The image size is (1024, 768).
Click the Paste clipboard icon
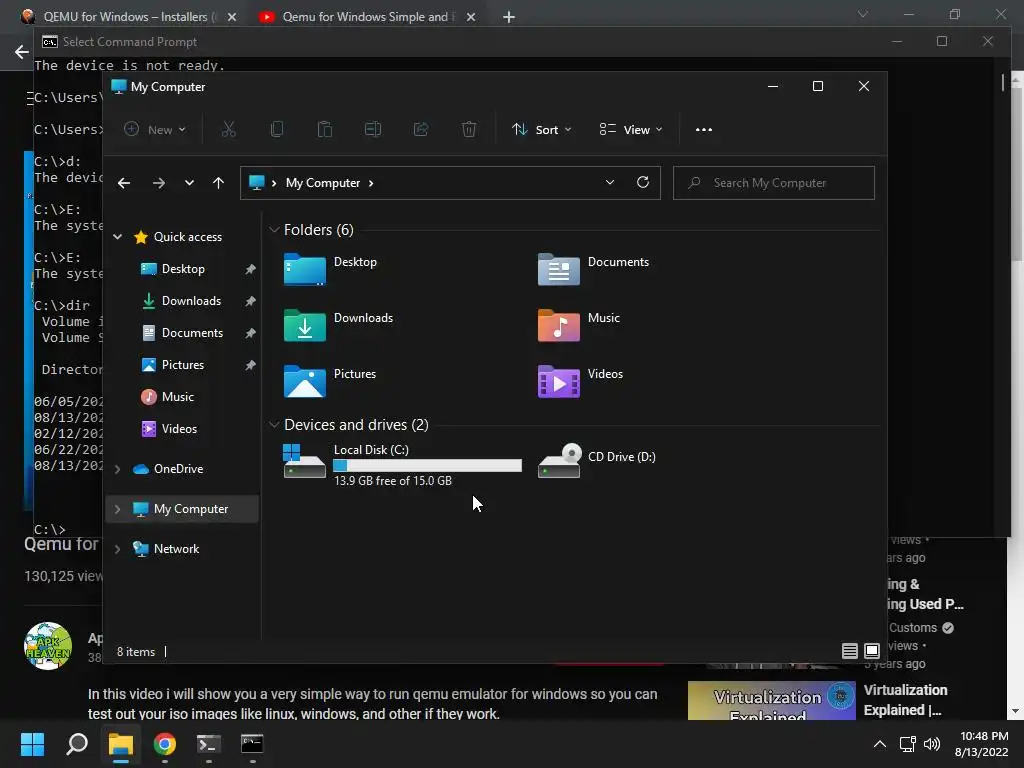325,129
